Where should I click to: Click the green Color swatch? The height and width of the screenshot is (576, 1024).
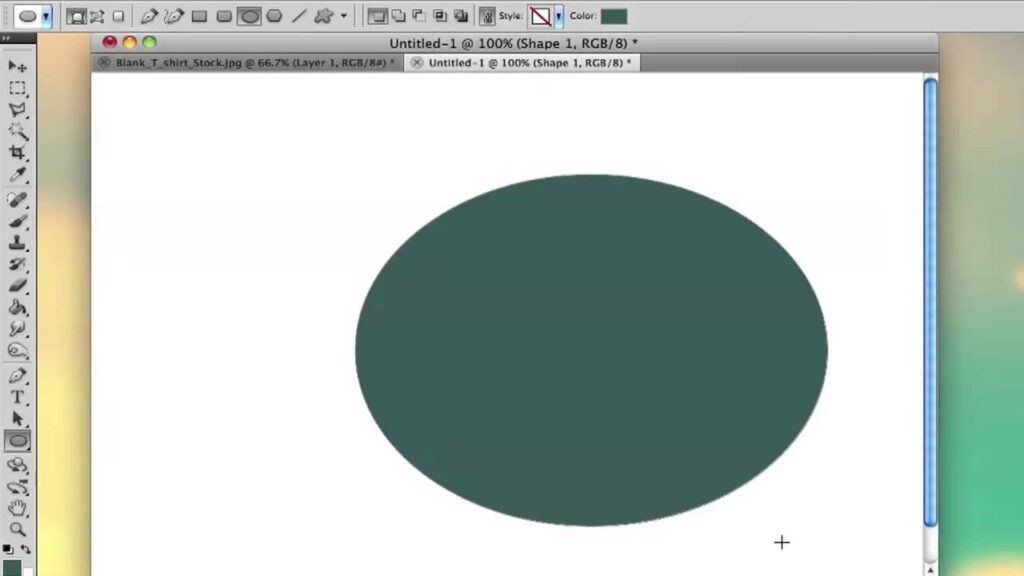pyautogui.click(x=614, y=16)
